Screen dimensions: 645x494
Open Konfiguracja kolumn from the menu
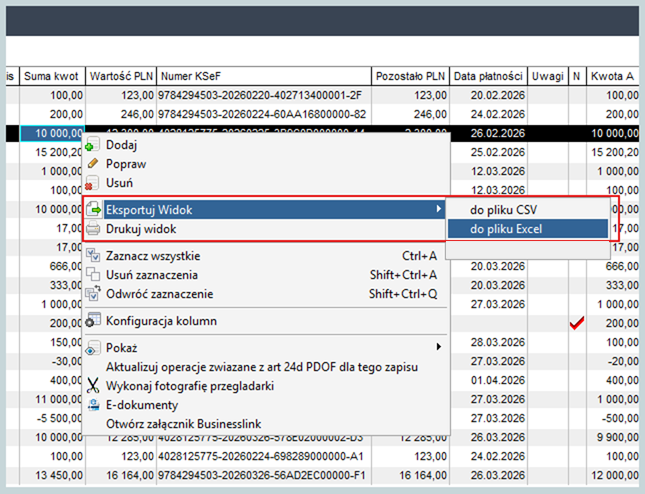(266, 321)
